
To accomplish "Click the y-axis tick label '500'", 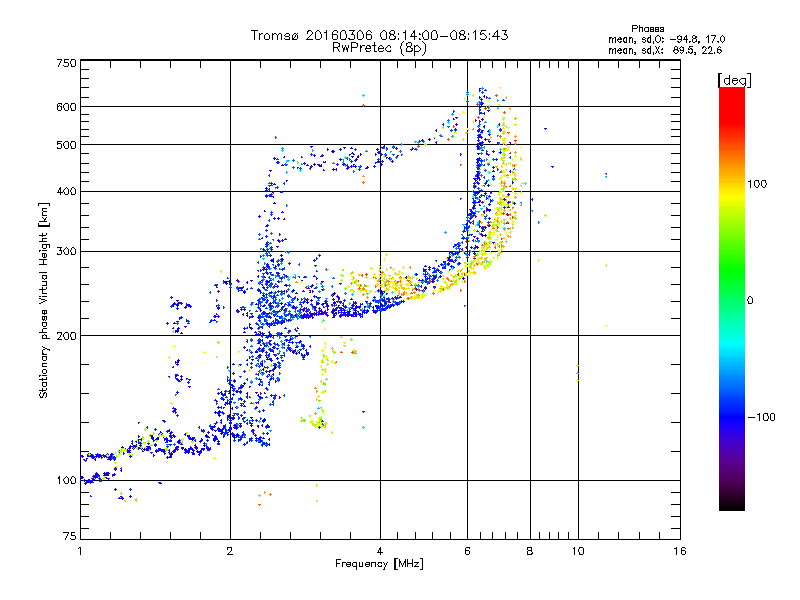I will click(x=66, y=145).
